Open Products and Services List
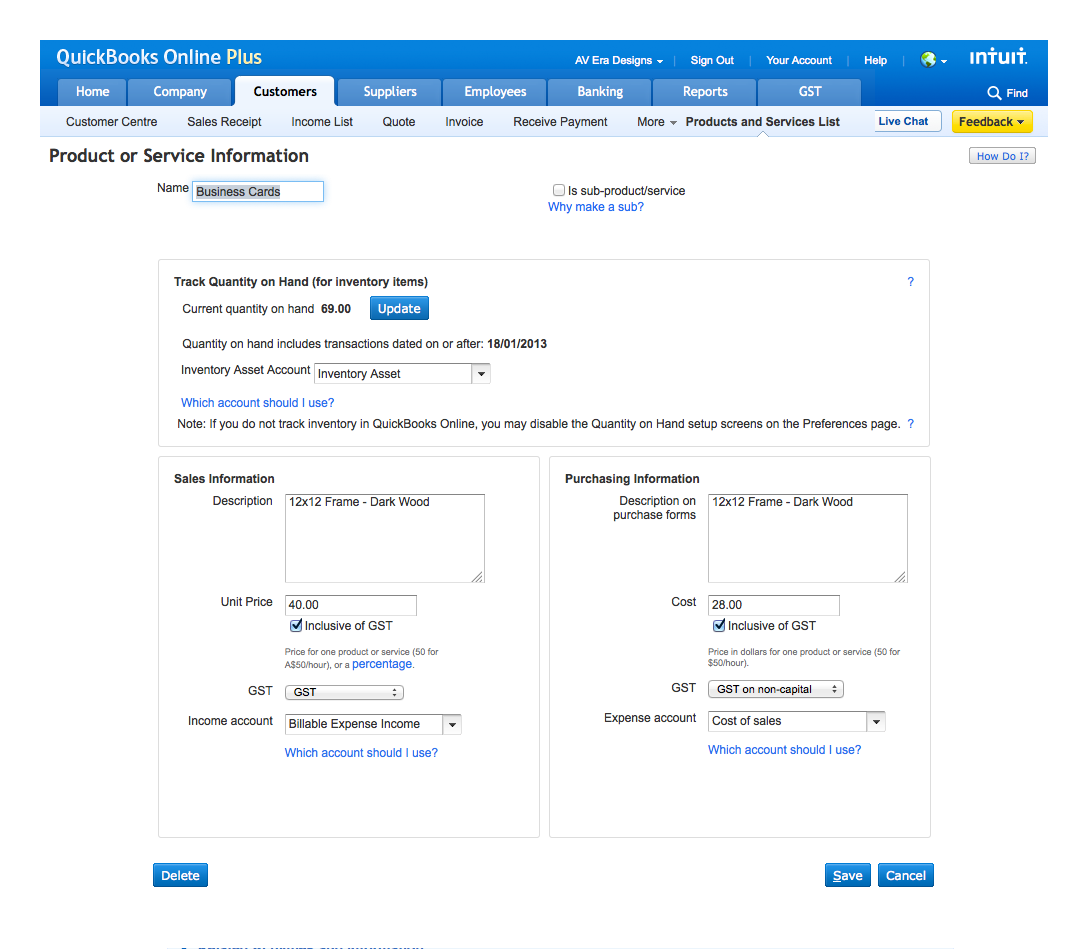Screen dimensions: 1088x949 click(763, 122)
